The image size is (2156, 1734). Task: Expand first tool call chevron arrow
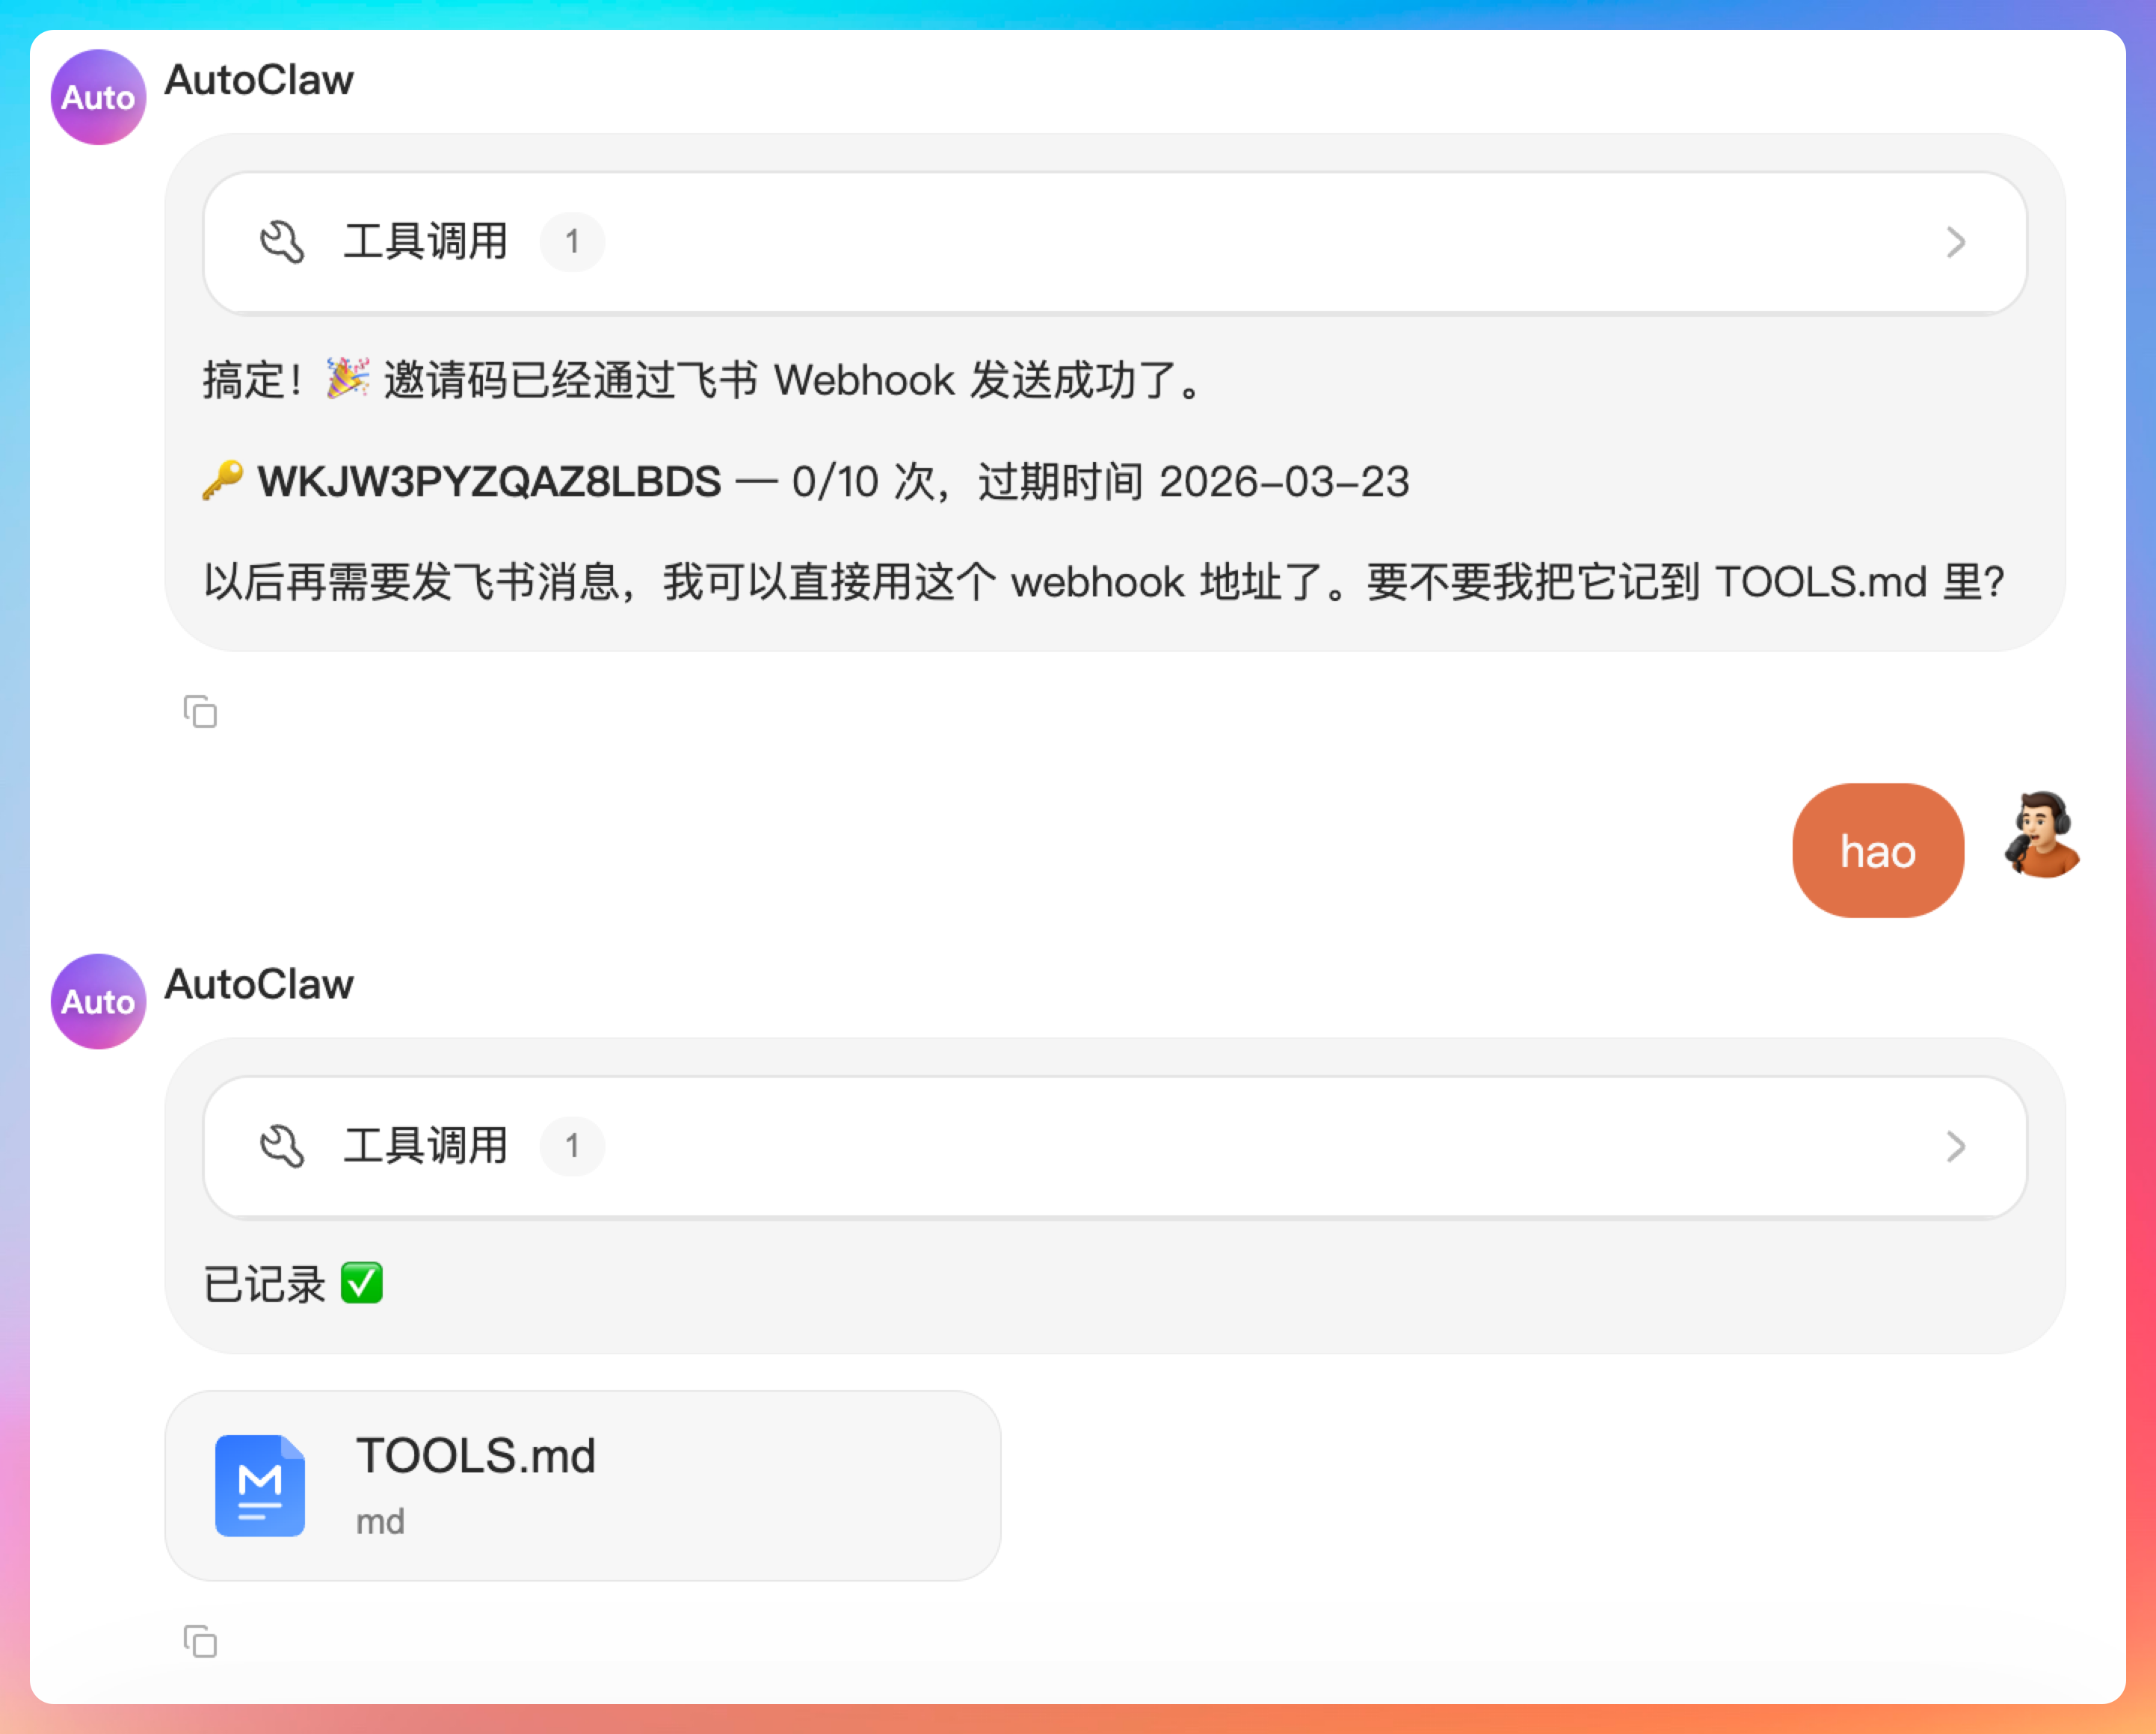click(1956, 242)
